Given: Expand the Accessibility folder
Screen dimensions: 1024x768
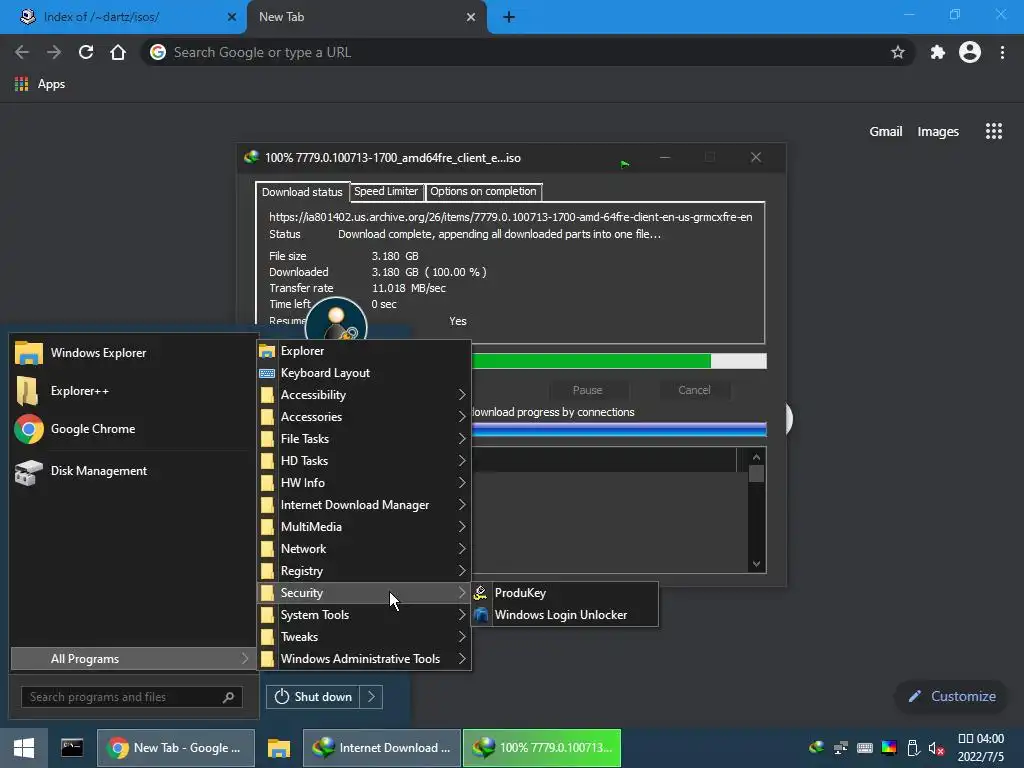Looking at the screenshot, I should pos(364,394).
